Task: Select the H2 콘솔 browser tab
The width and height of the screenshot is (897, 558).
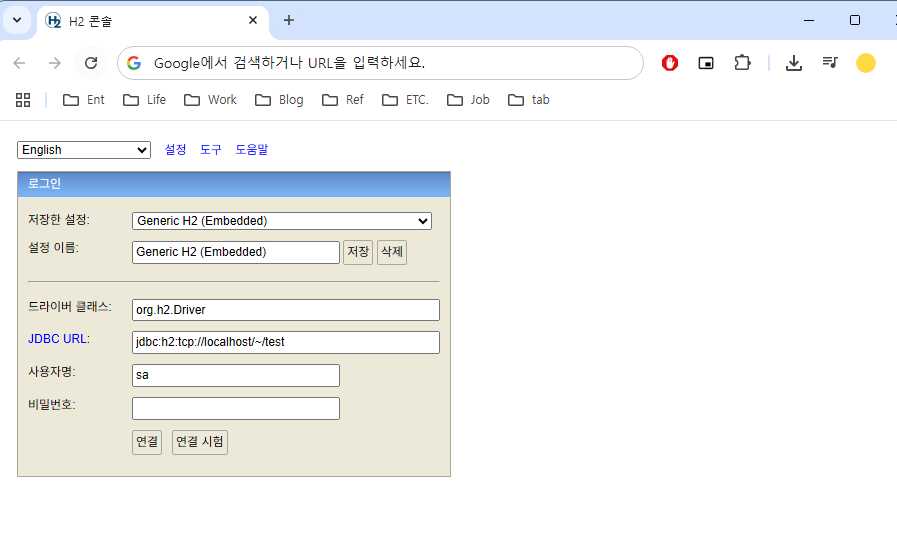Action: pos(152,21)
